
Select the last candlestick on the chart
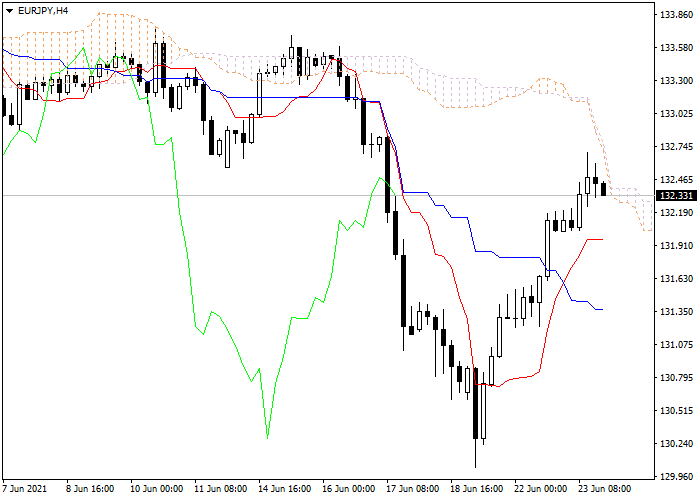tap(603, 189)
